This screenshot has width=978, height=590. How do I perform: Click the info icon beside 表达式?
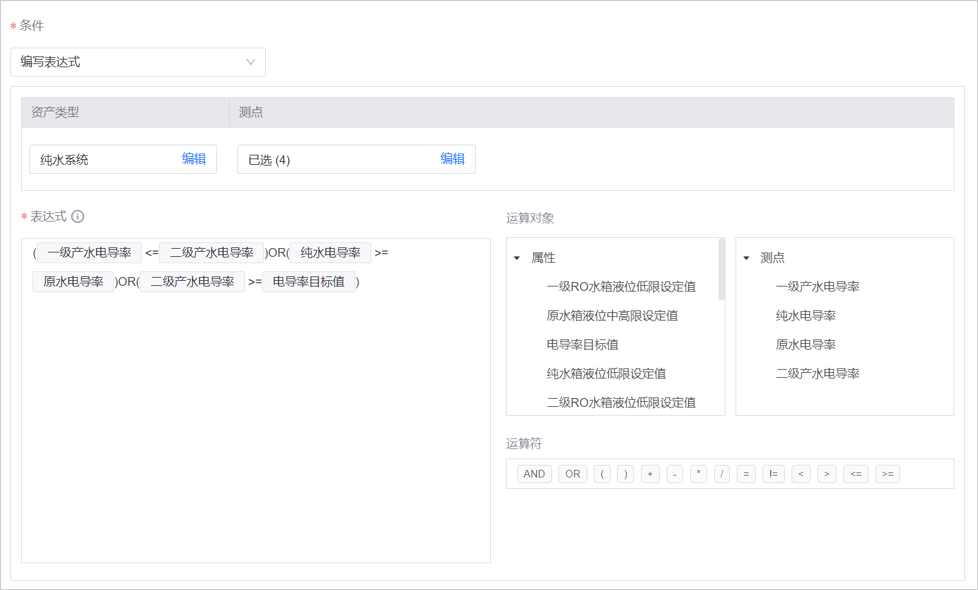(78, 217)
